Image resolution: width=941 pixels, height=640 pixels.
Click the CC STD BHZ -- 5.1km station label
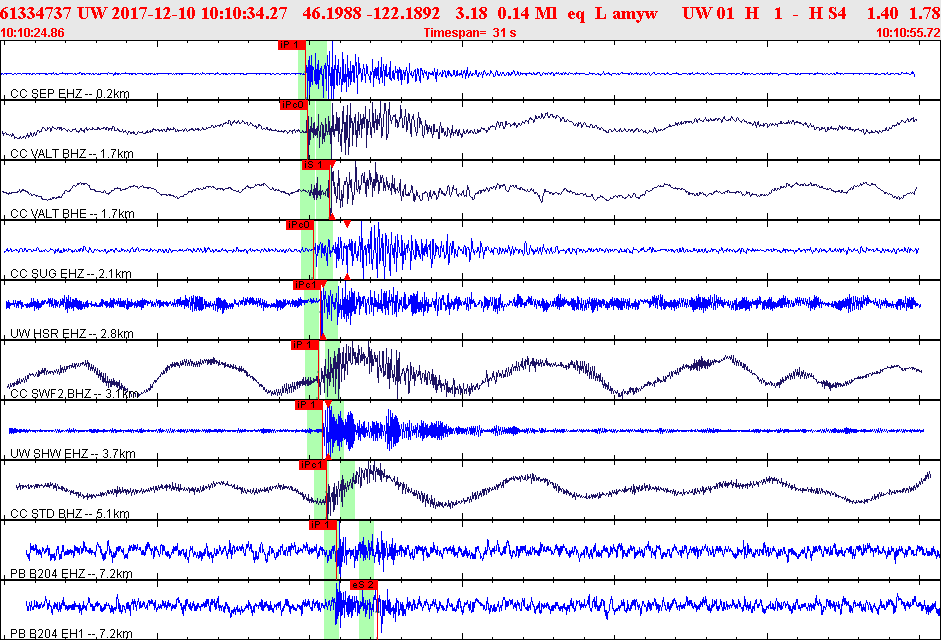click(x=70, y=514)
